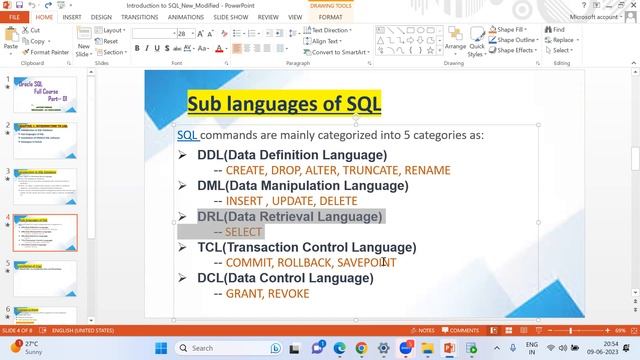
Task: Open the Align Text dropdown
Action: pyautogui.click(x=322, y=41)
